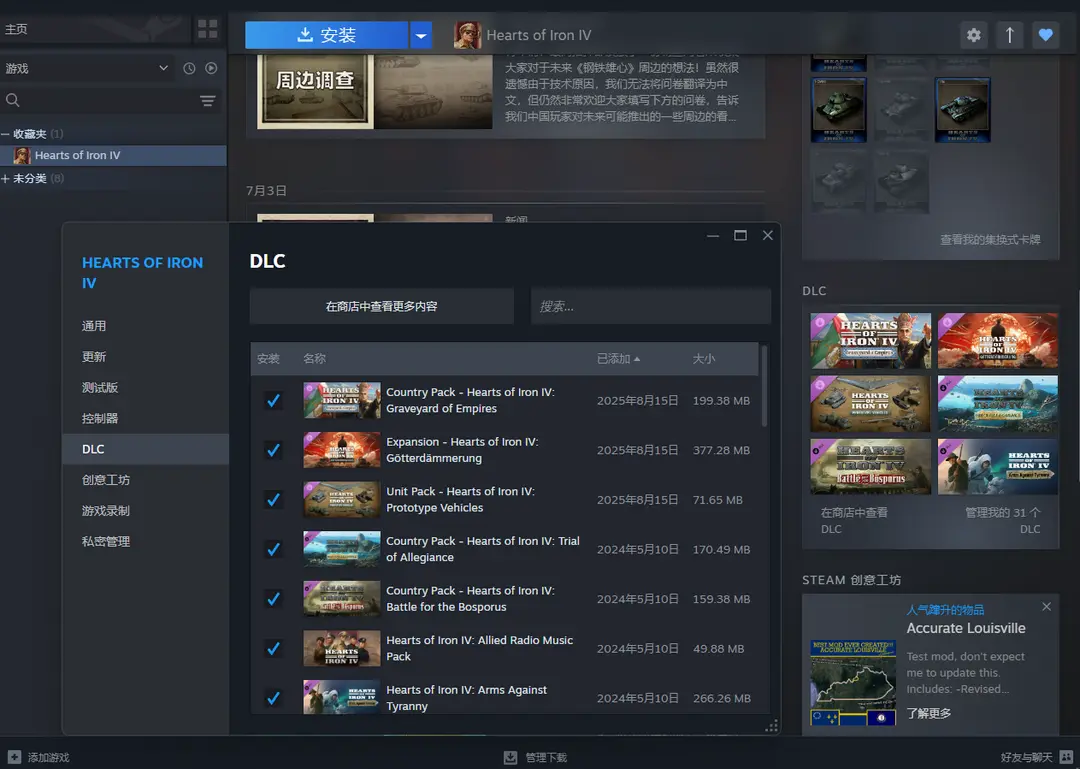1080x769 pixels.
Task: Toggle the Götterdämmerung expansion checkbox
Action: click(x=273, y=450)
